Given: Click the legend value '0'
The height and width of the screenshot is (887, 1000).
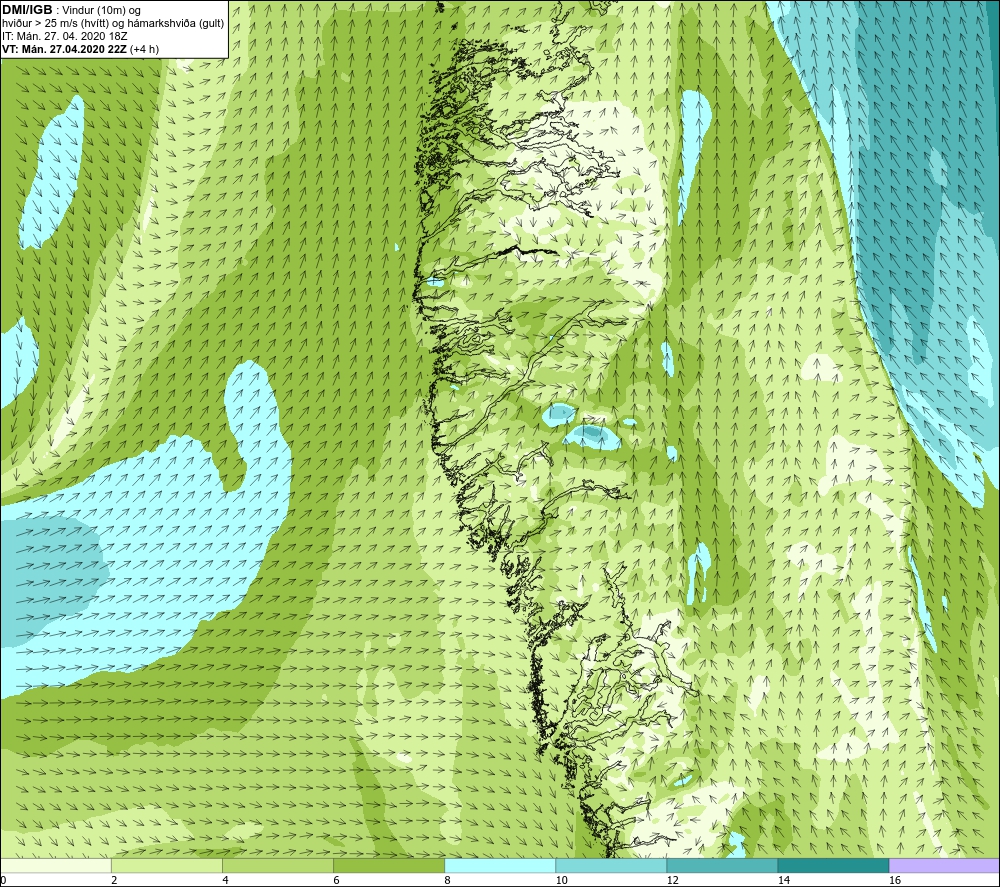Looking at the screenshot, I should click(4, 880).
